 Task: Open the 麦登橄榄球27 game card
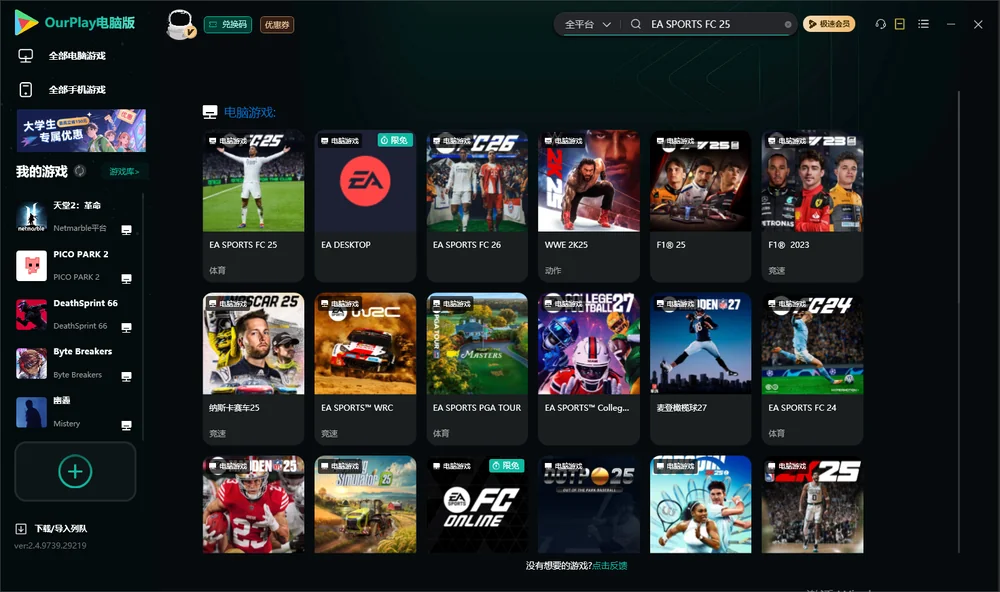[x=700, y=369]
